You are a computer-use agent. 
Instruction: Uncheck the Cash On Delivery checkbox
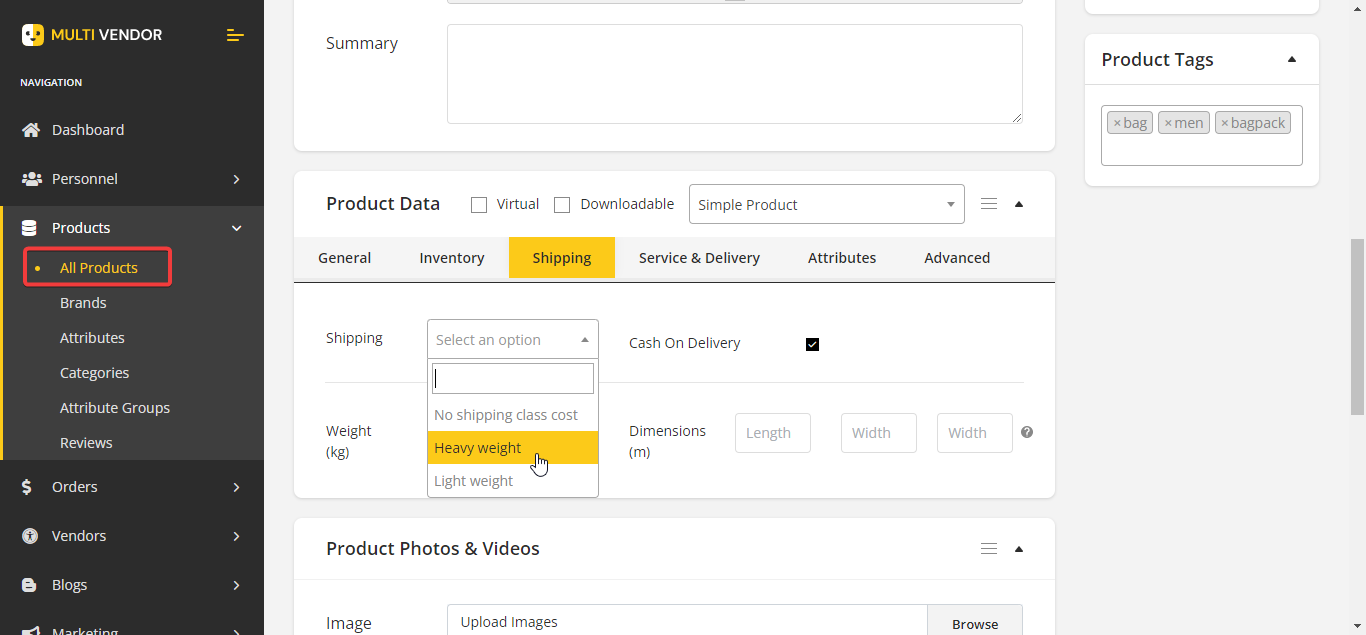[812, 344]
